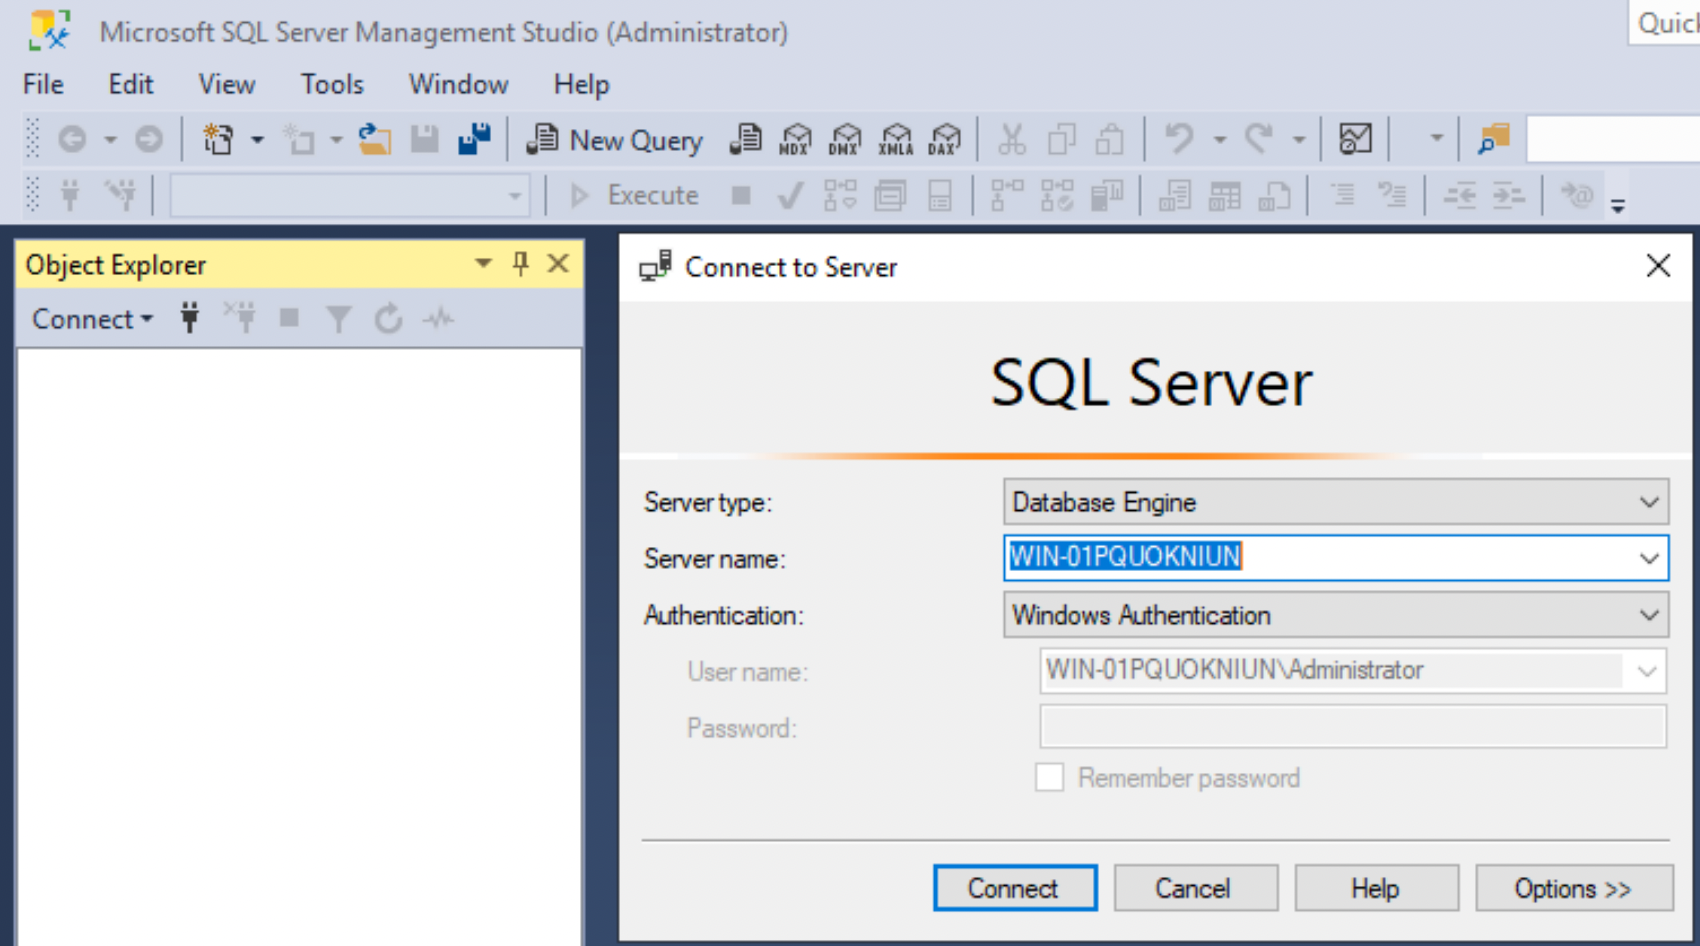Expand the Authentication dropdown

pos(1648,615)
